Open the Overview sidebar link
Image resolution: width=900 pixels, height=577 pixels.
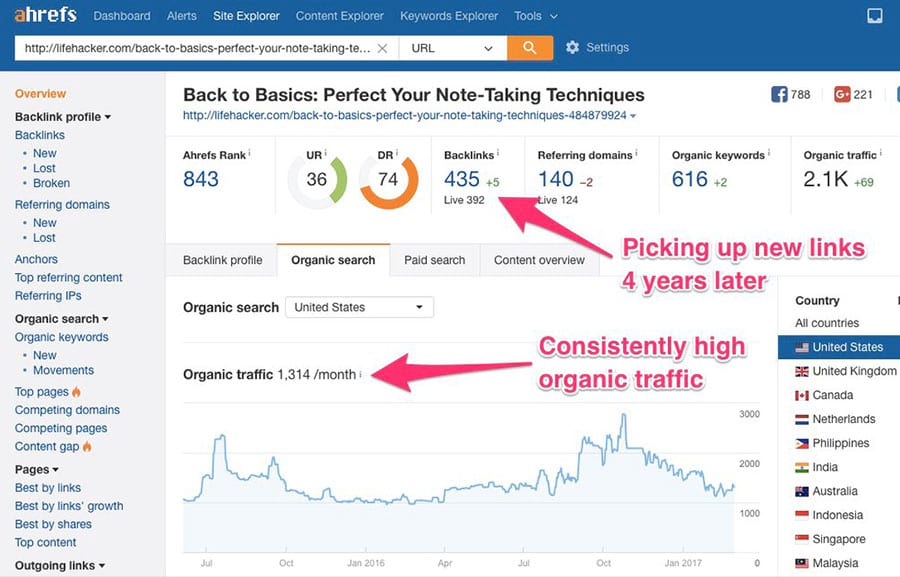click(40, 94)
